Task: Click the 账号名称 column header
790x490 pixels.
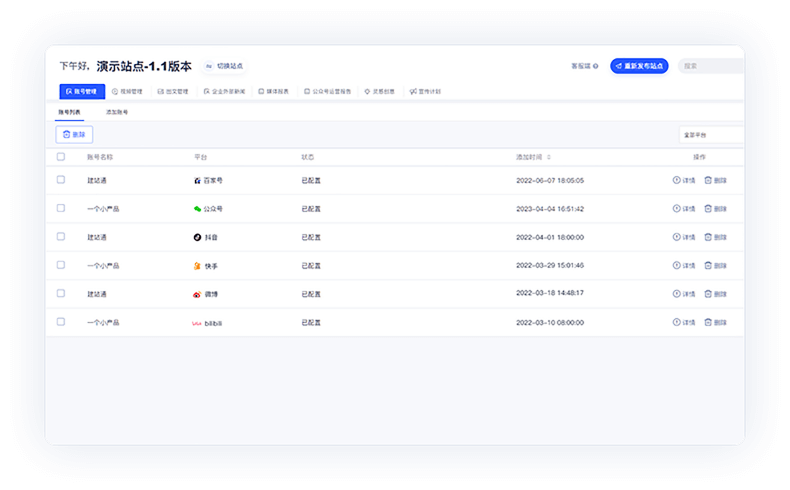Action: point(100,157)
